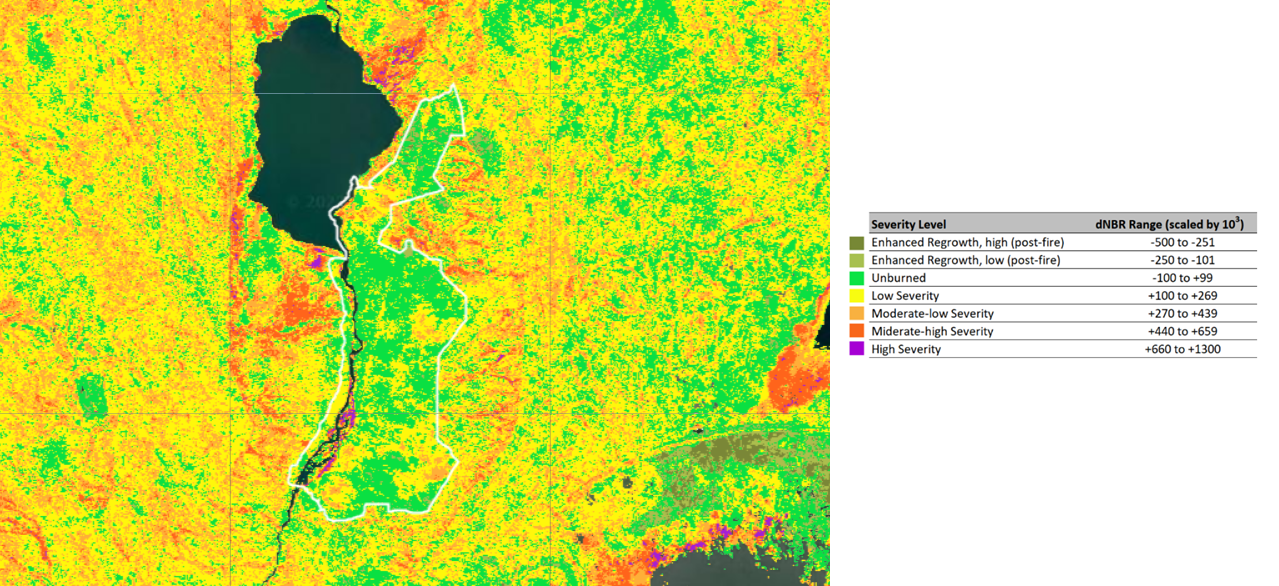Viewport: 1279px width, 586px height.
Task: Select the +660 to +1300 range value
Action: click(x=1182, y=349)
